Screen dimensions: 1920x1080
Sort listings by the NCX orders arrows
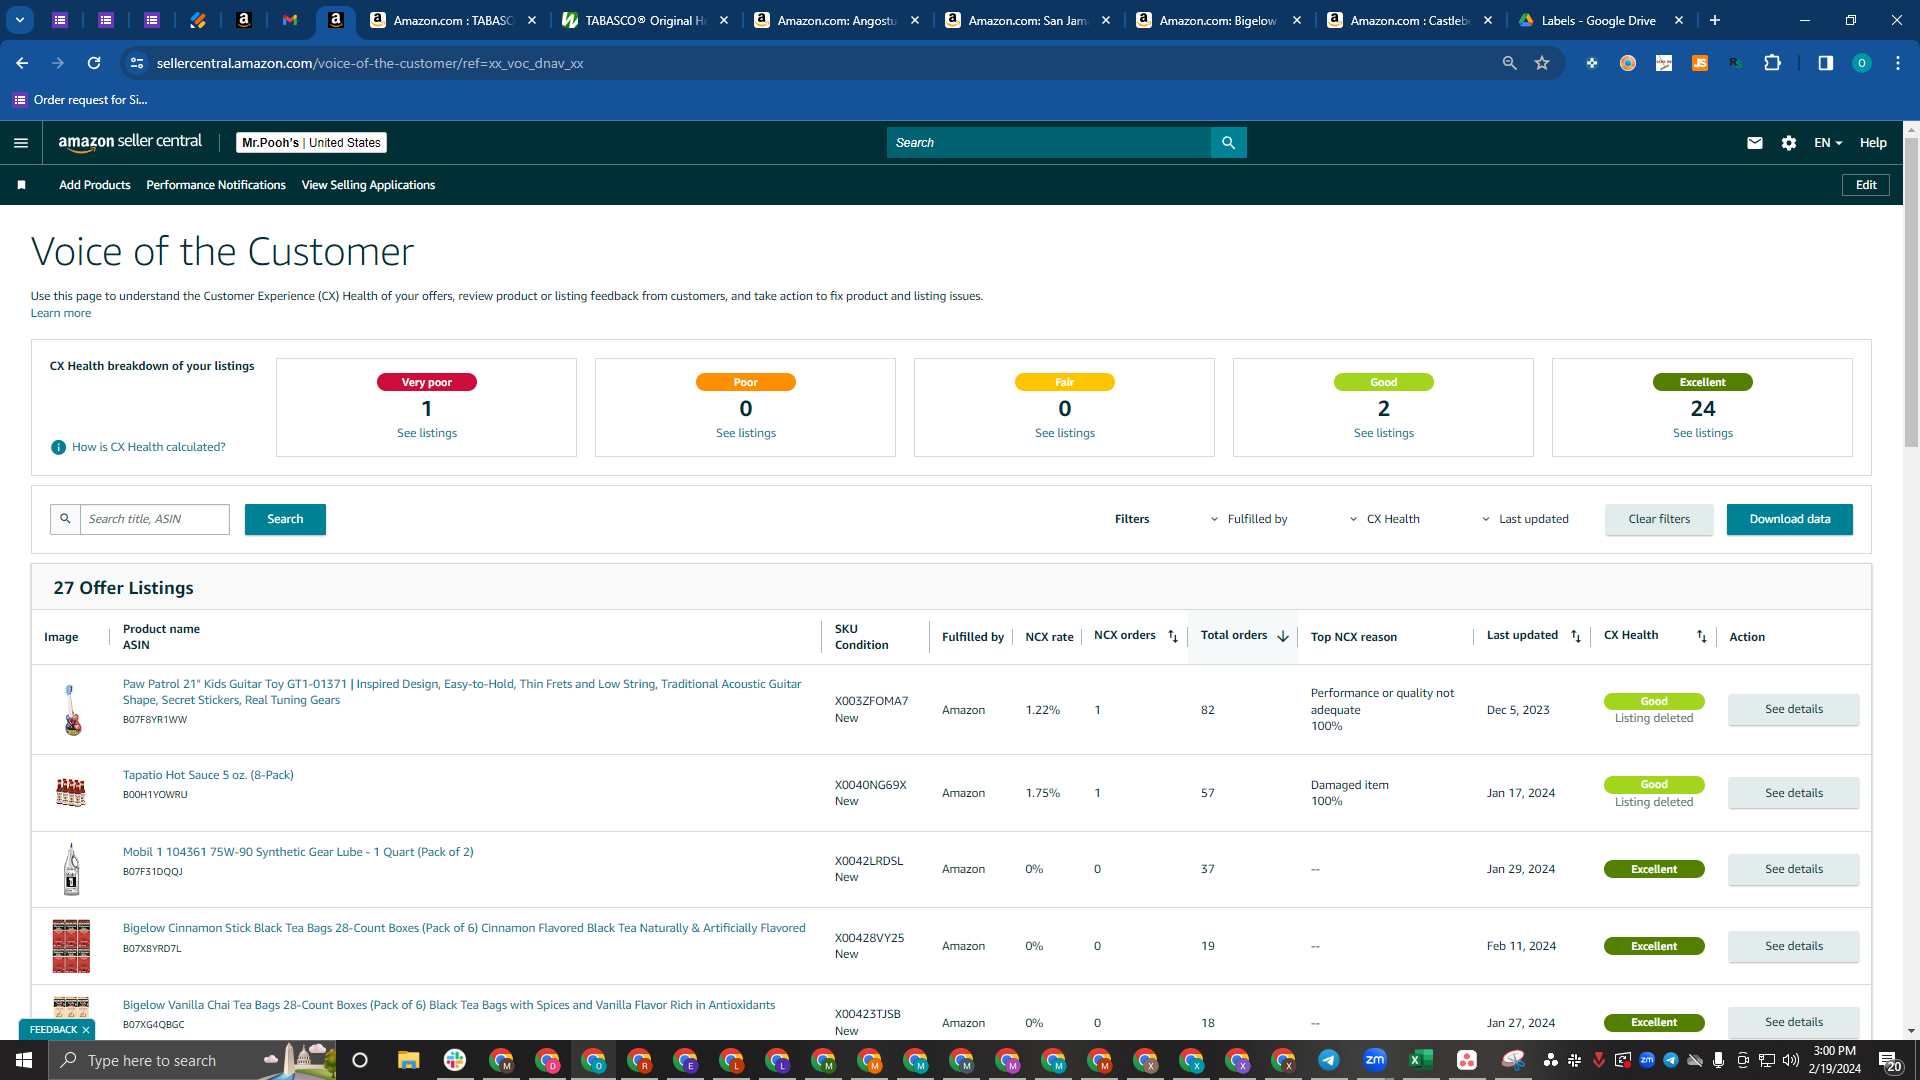click(1173, 636)
